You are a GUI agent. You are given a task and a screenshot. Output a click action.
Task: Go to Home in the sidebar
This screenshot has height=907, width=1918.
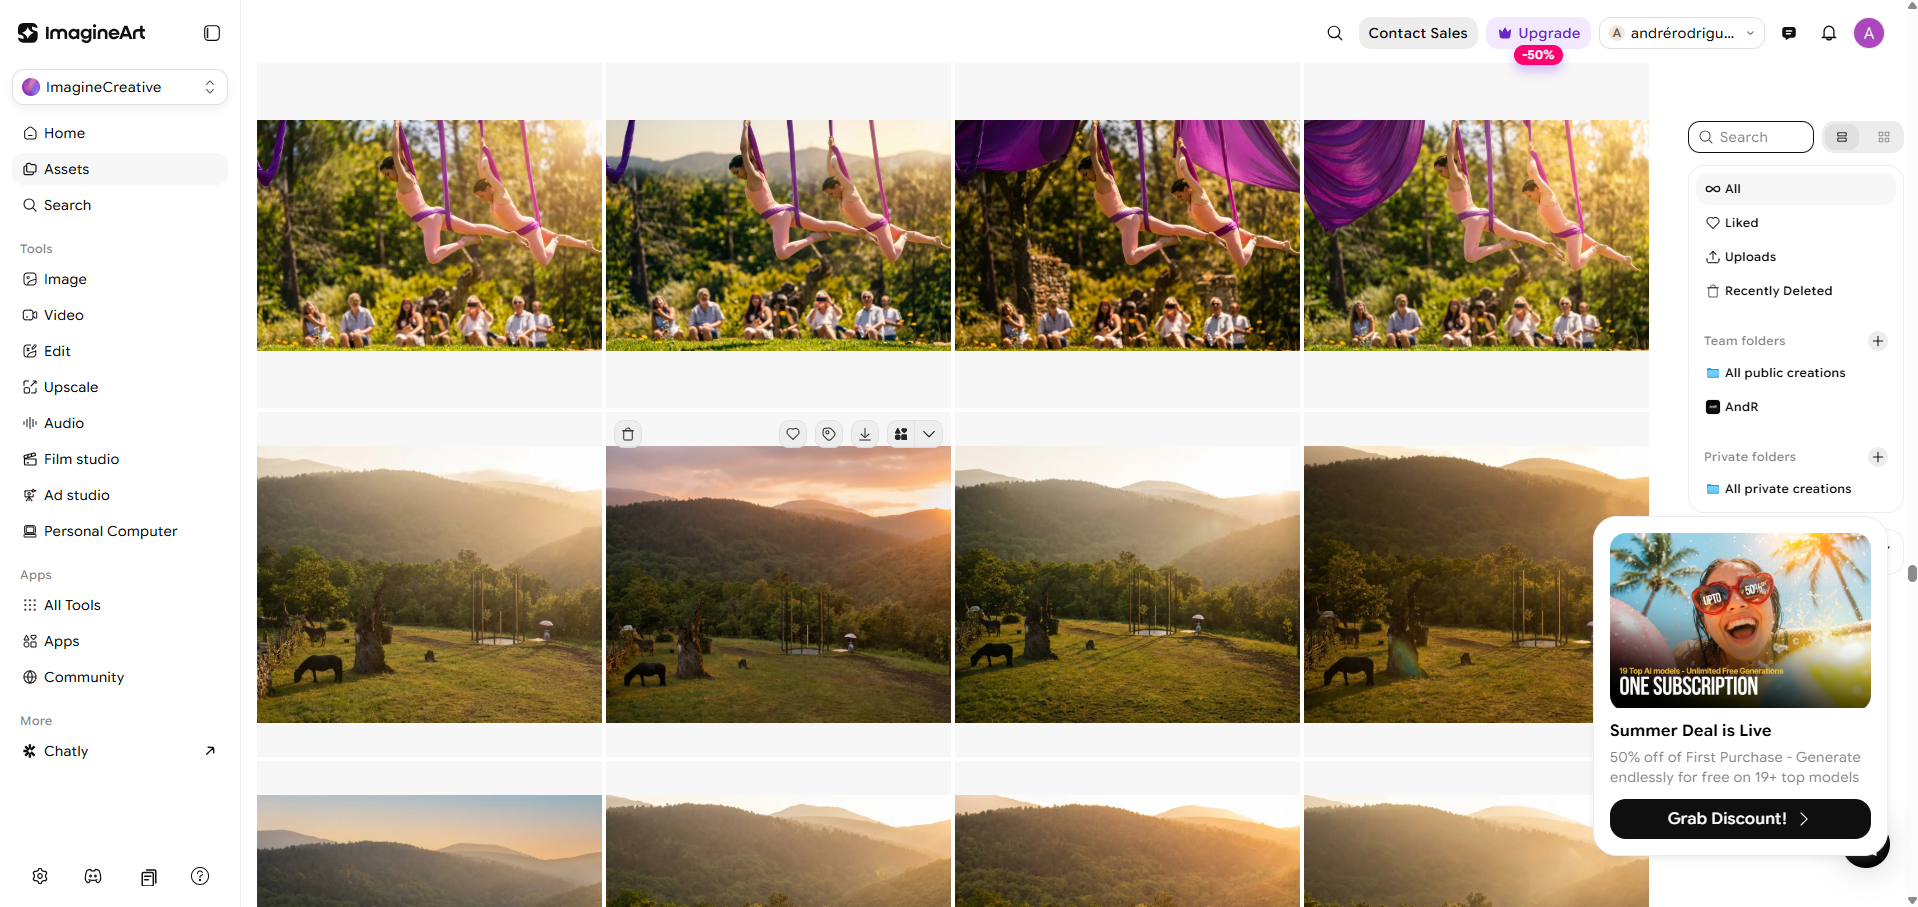tap(120, 133)
